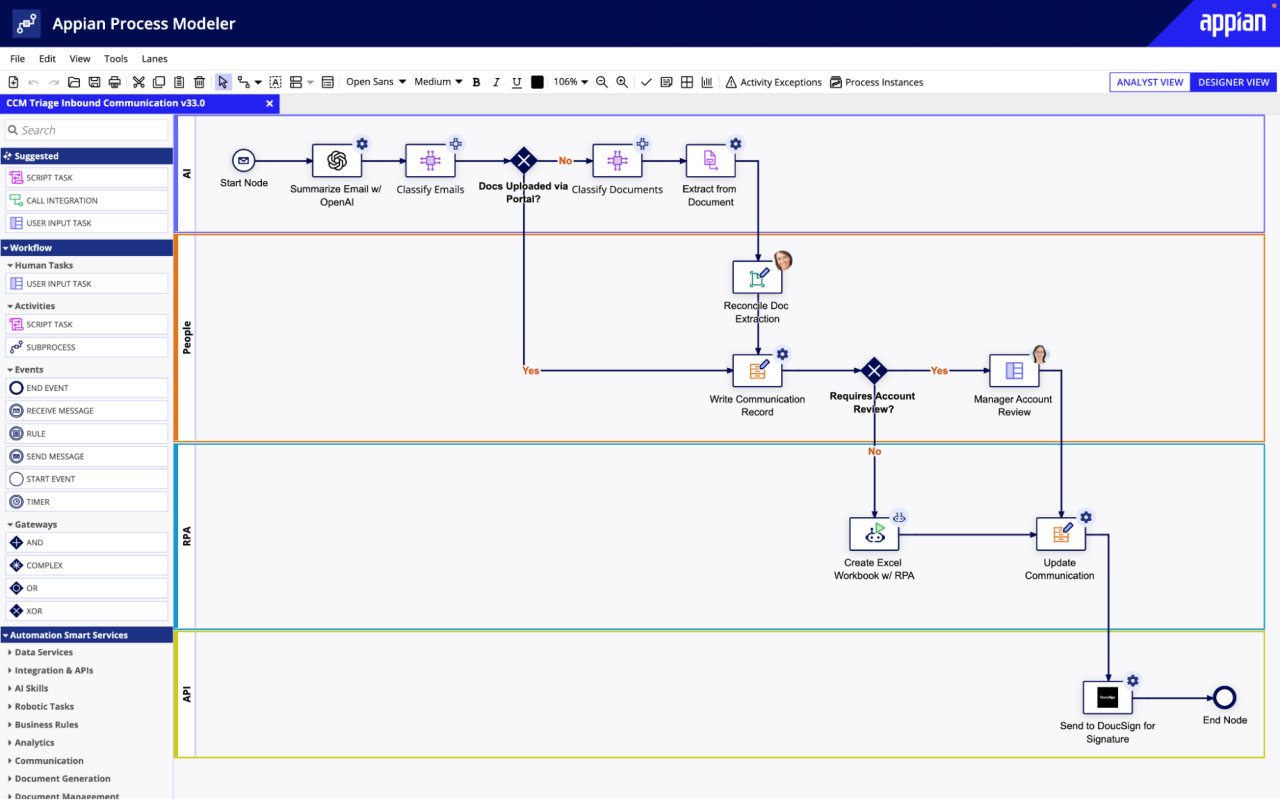
Task: Click the text annotation tool icon
Action: click(x=275, y=82)
